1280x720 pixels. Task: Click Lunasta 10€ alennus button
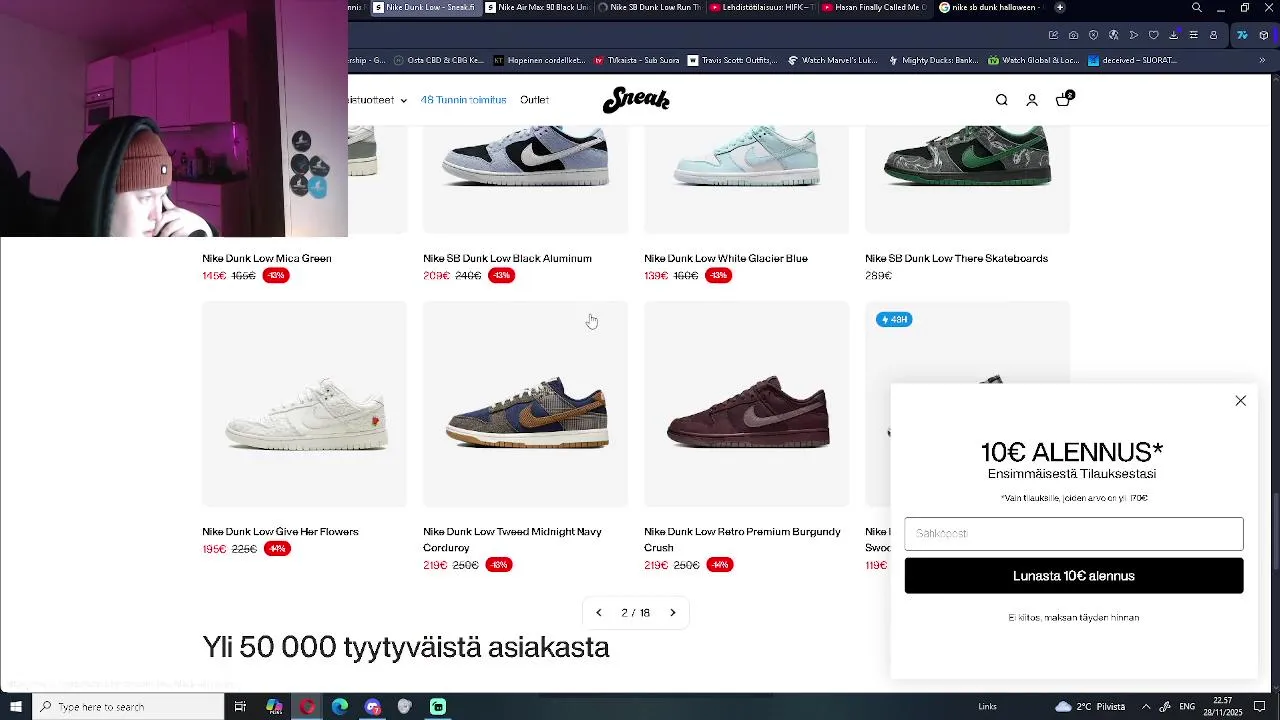pos(1074,576)
